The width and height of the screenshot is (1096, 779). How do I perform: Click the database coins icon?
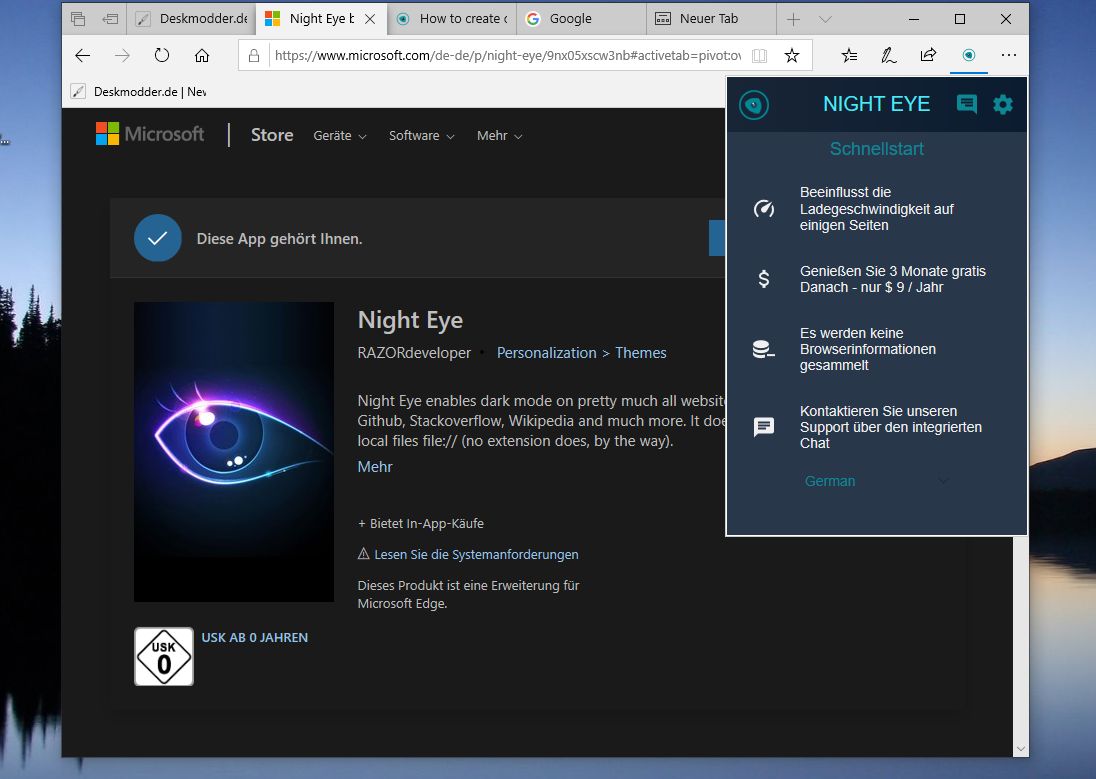pos(763,349)
